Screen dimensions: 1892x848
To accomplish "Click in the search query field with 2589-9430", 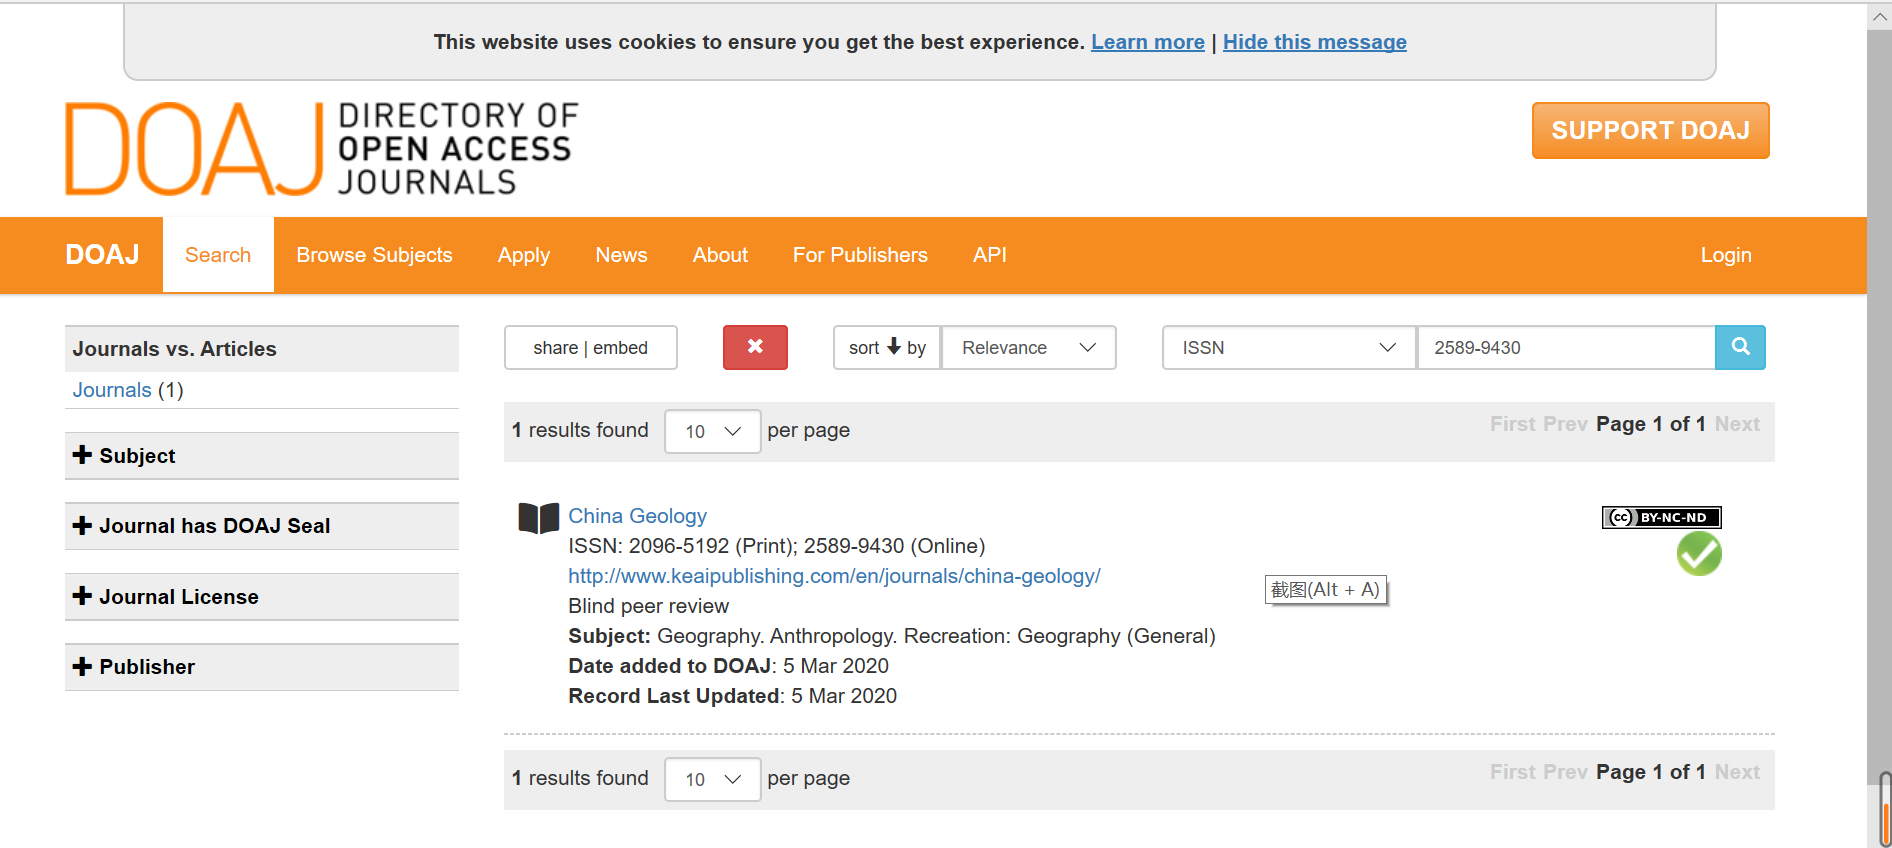I will click(x=1565, y=347).
